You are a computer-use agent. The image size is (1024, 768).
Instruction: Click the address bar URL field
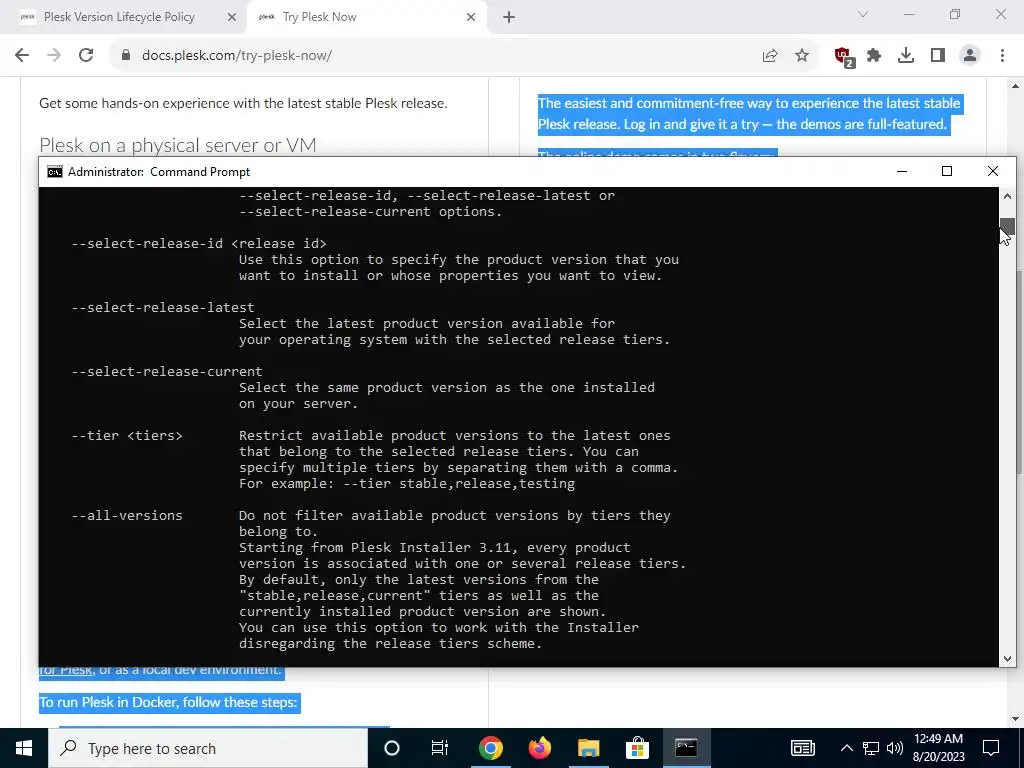[x=431, y=56]
